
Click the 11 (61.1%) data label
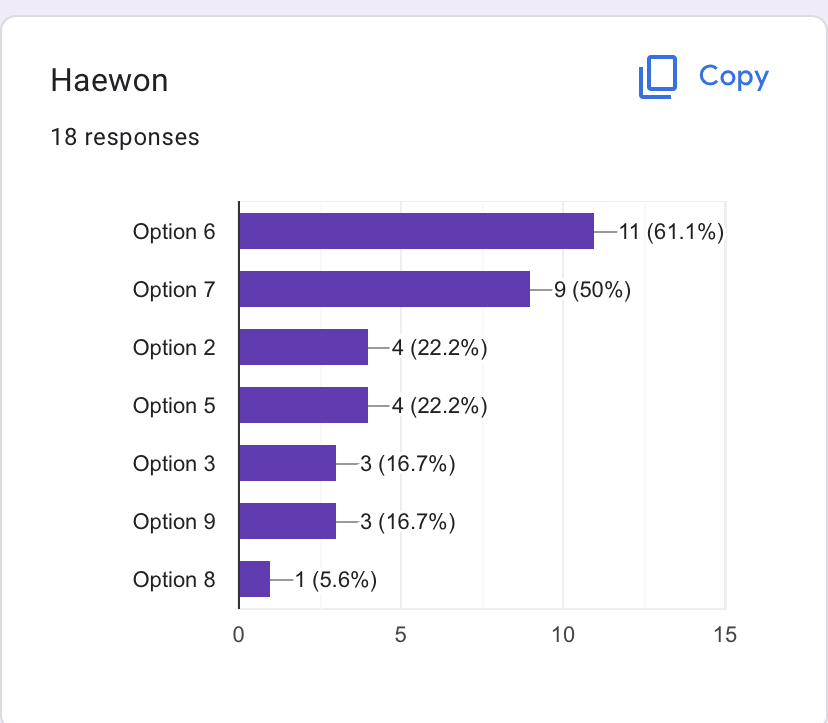pyautogui.click(x=671, y=231)
